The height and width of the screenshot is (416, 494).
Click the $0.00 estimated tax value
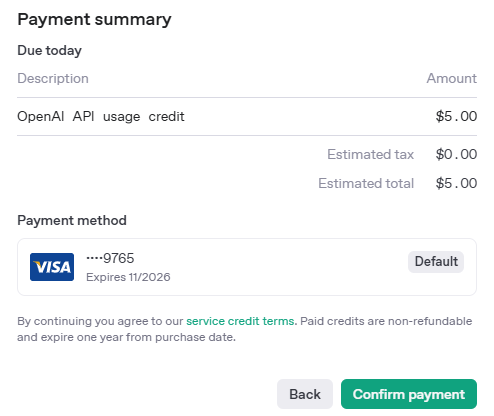[x=456, y=154]
